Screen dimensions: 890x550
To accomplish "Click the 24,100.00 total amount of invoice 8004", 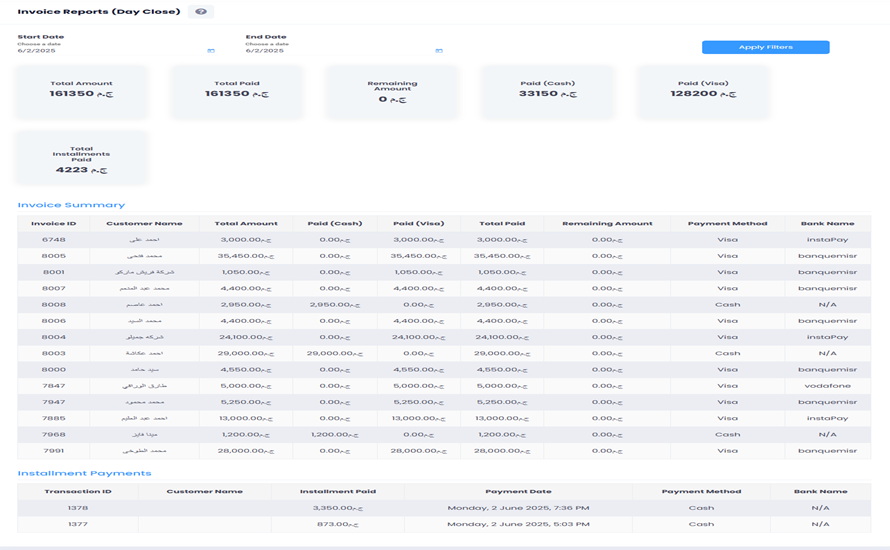I will pyautogui.click(x=246, y=337).
